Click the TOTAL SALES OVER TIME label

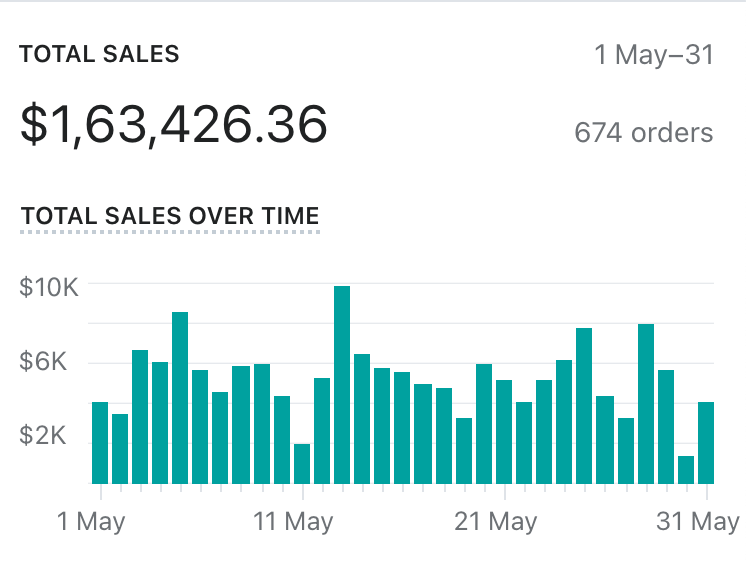click(x=170, y=215)
